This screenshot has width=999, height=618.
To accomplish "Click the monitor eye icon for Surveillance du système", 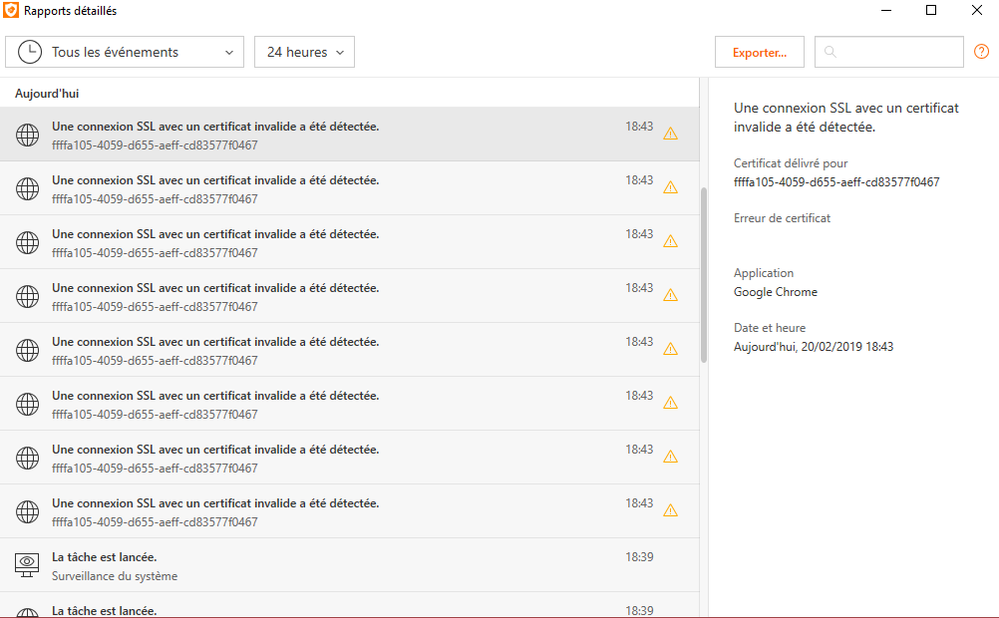I will tap(28, 565).
